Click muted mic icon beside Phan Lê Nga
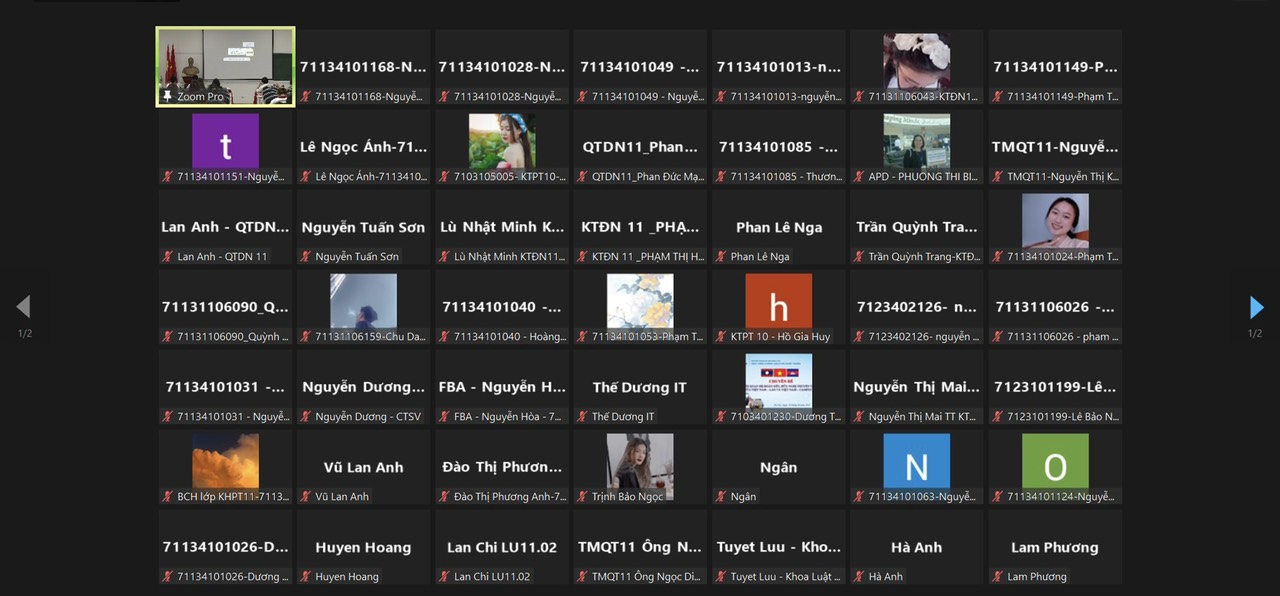The image size is (1280, 596). pyautogui.click(x=720, y=257)
